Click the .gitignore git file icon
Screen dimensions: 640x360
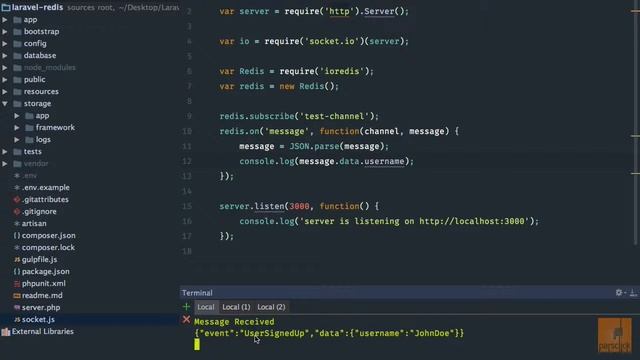click(x=17, y=211)
